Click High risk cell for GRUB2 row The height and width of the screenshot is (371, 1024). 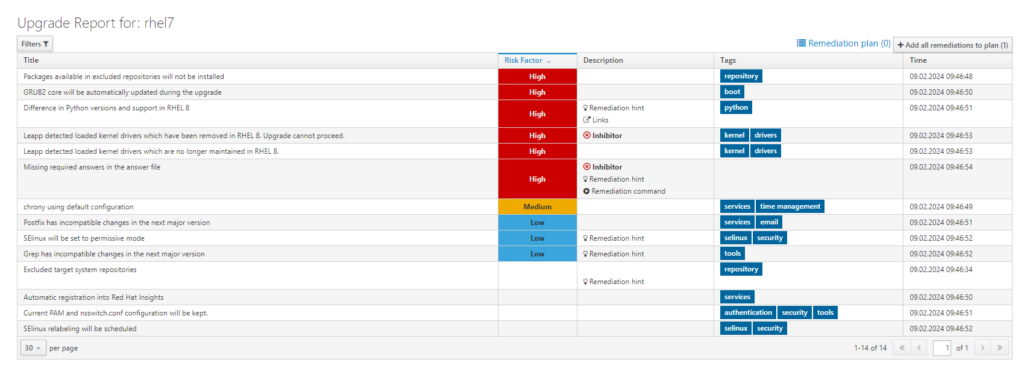[537, 92]
